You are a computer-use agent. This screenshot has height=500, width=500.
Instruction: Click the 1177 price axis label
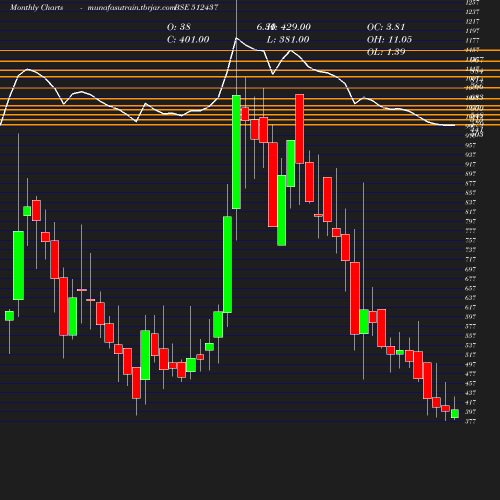click(x=472, y=40)
